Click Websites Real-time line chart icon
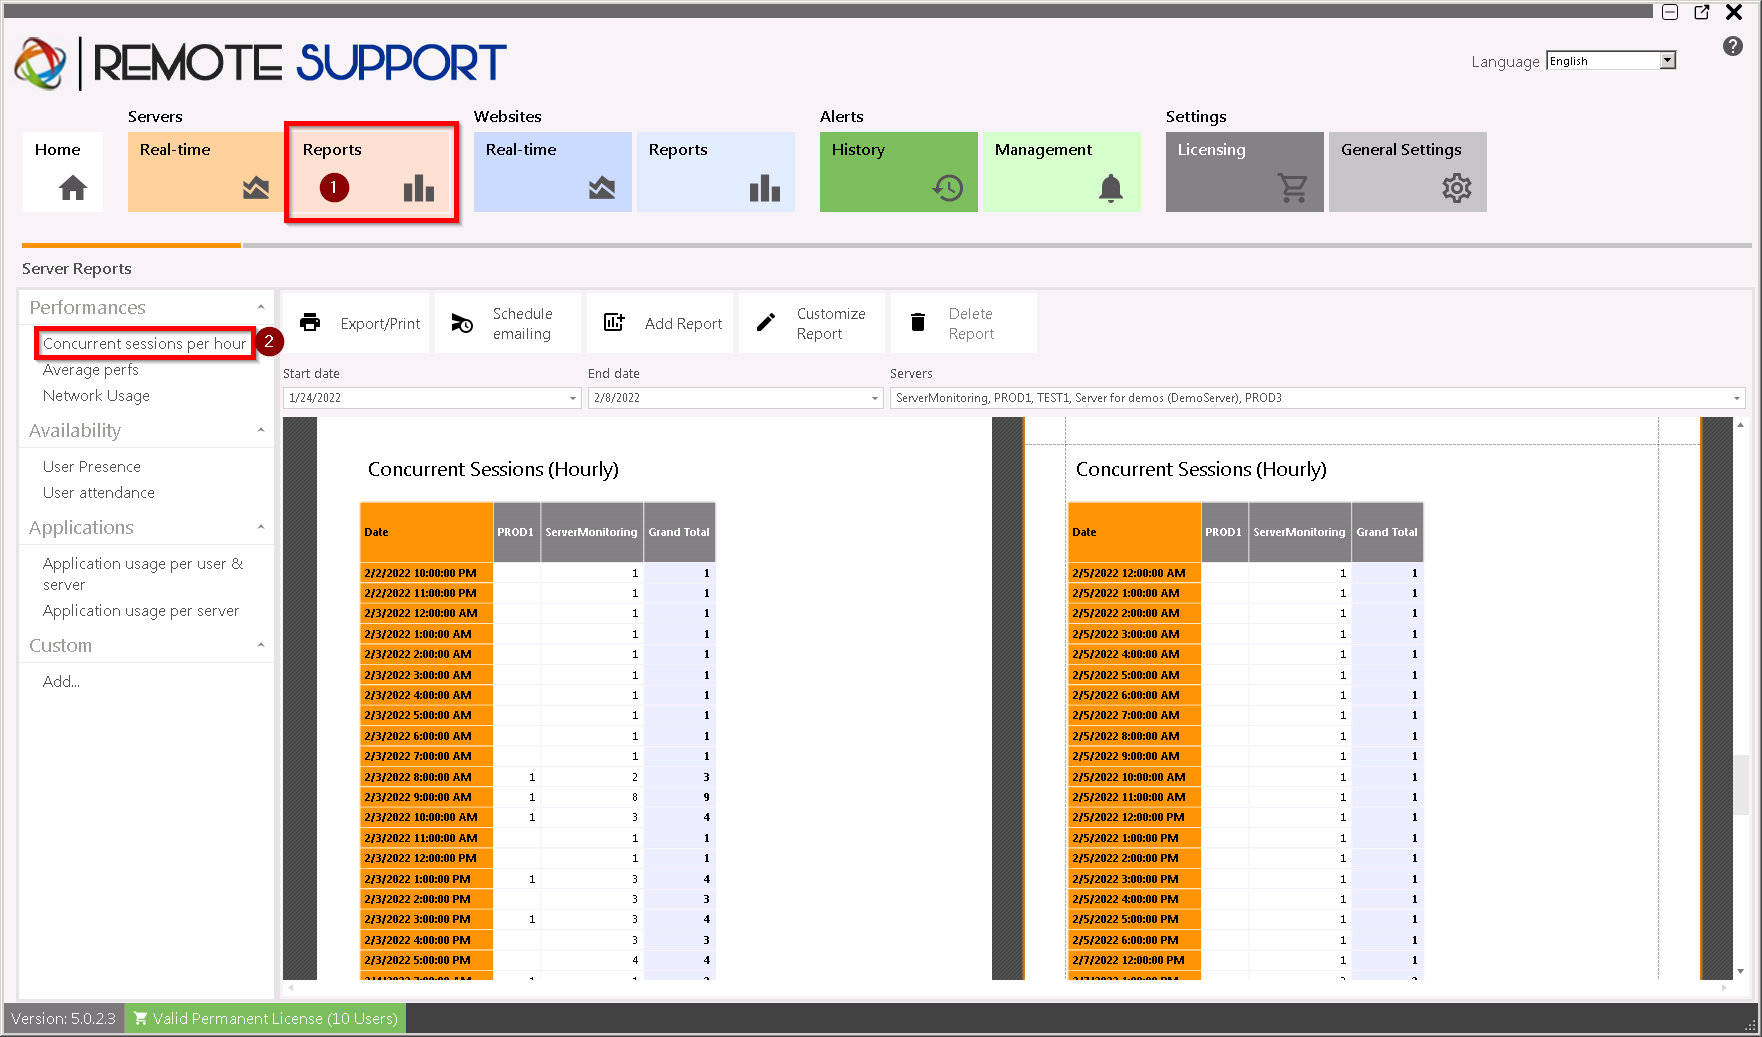Screen dimensions: 1762x1037 [x=602, y=188]
